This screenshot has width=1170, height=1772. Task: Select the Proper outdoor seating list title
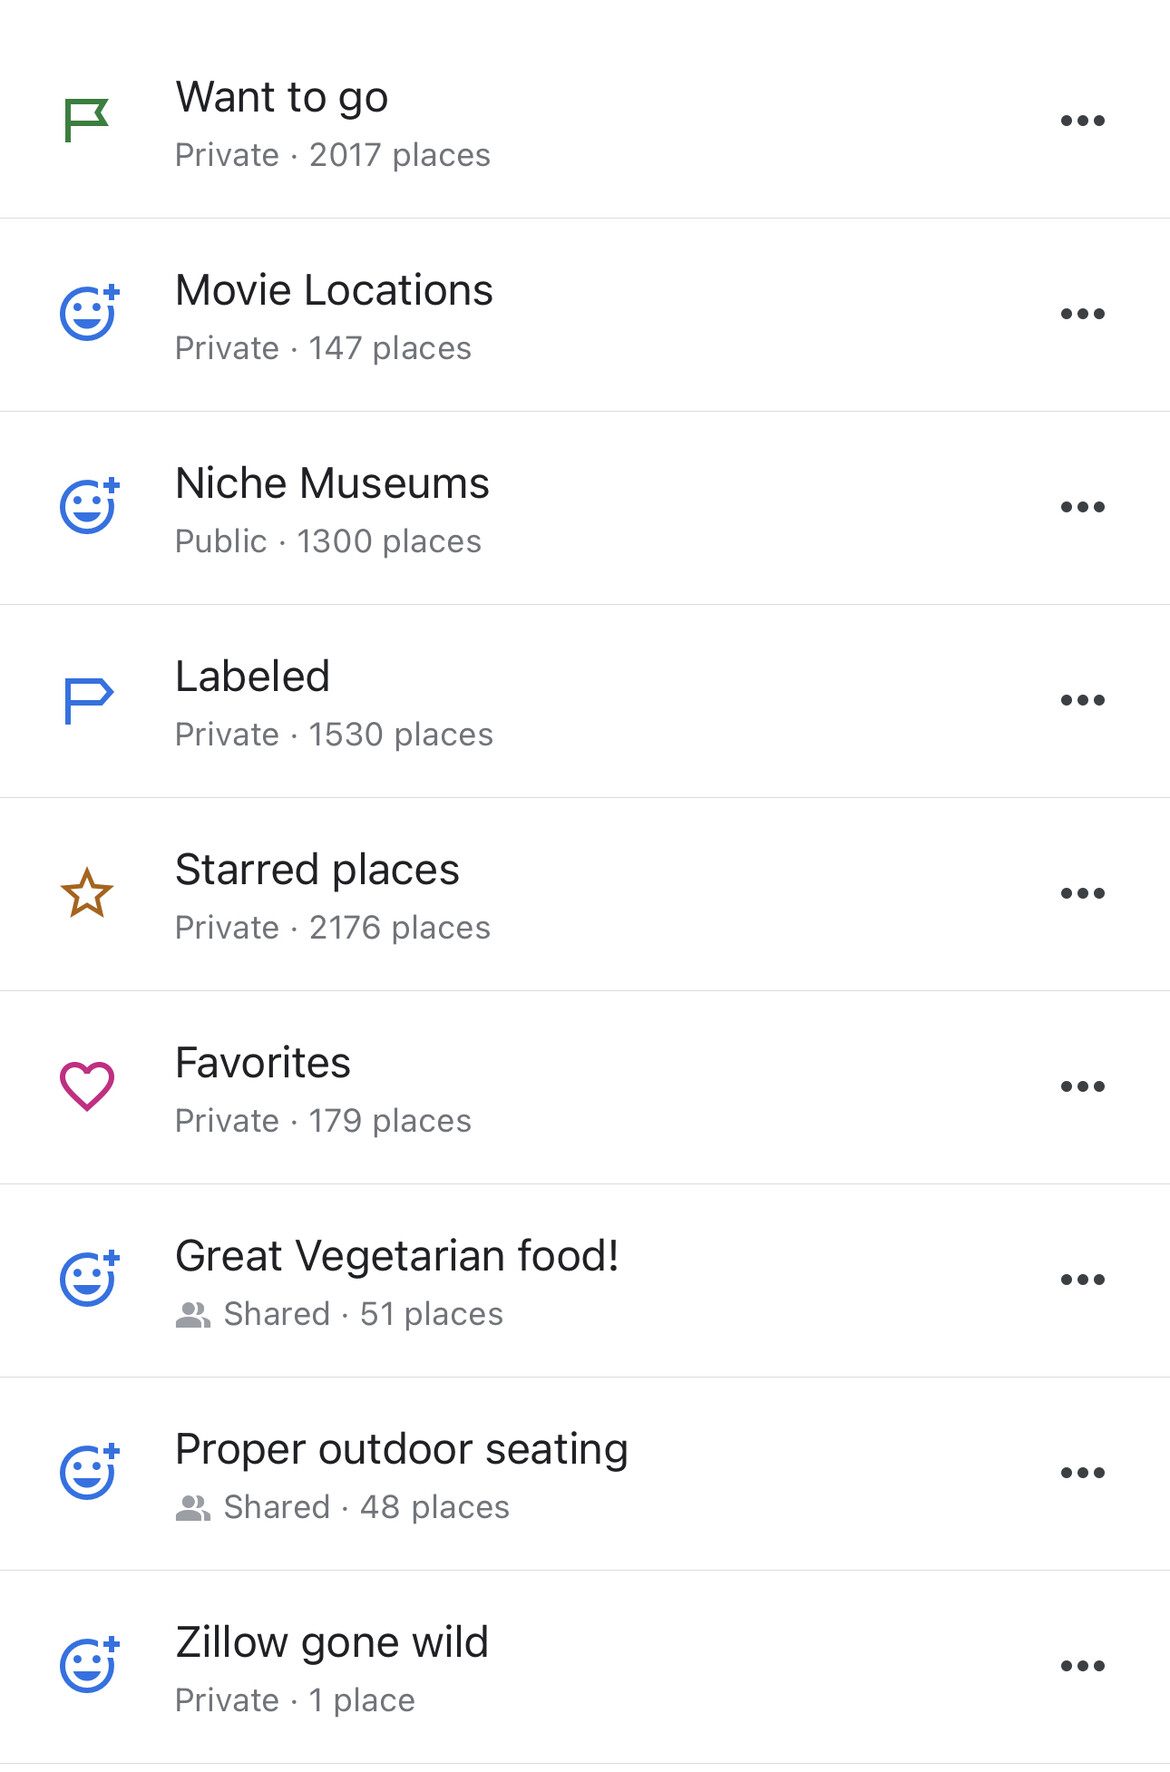[401, 1449]
